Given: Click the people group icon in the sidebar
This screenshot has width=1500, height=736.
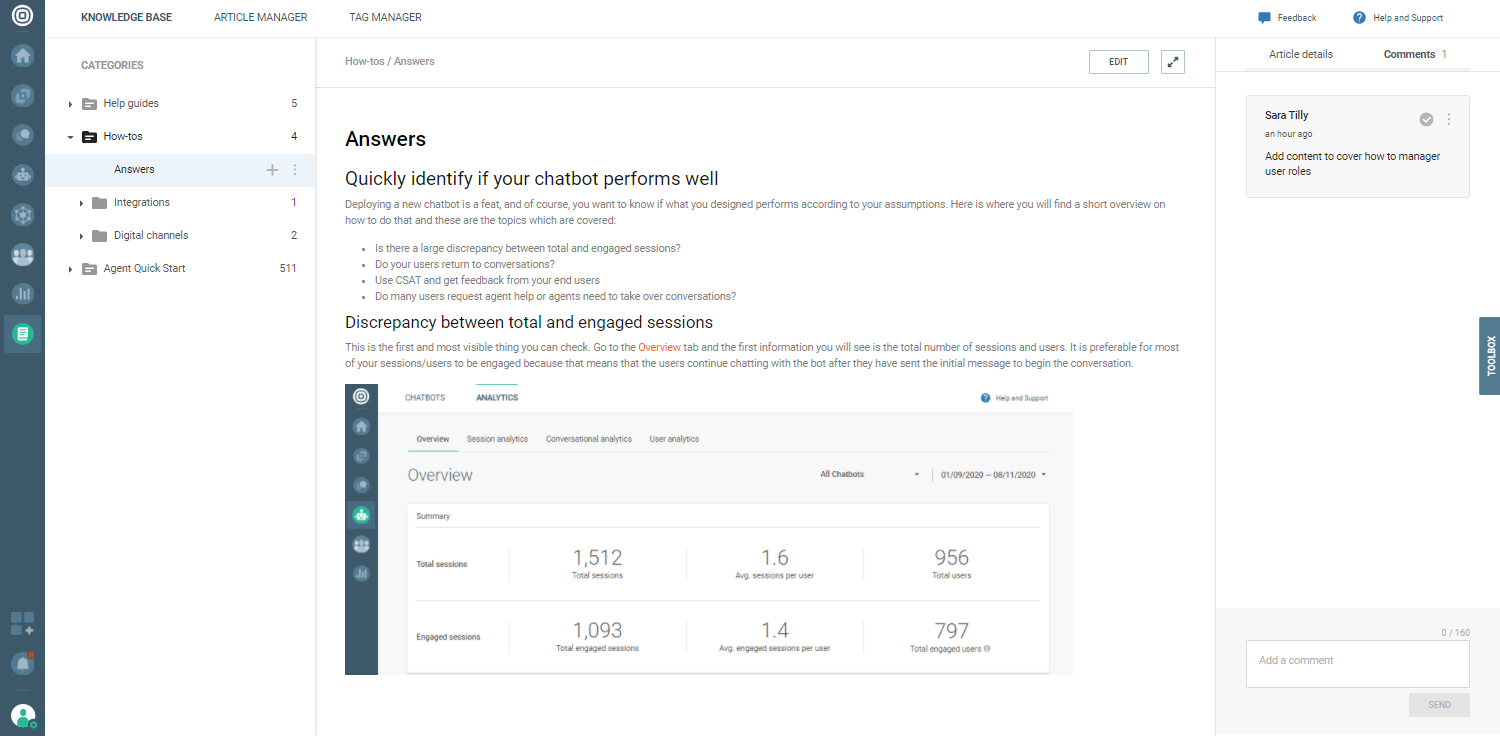Looking at the screenshot, I should [22, 255].
